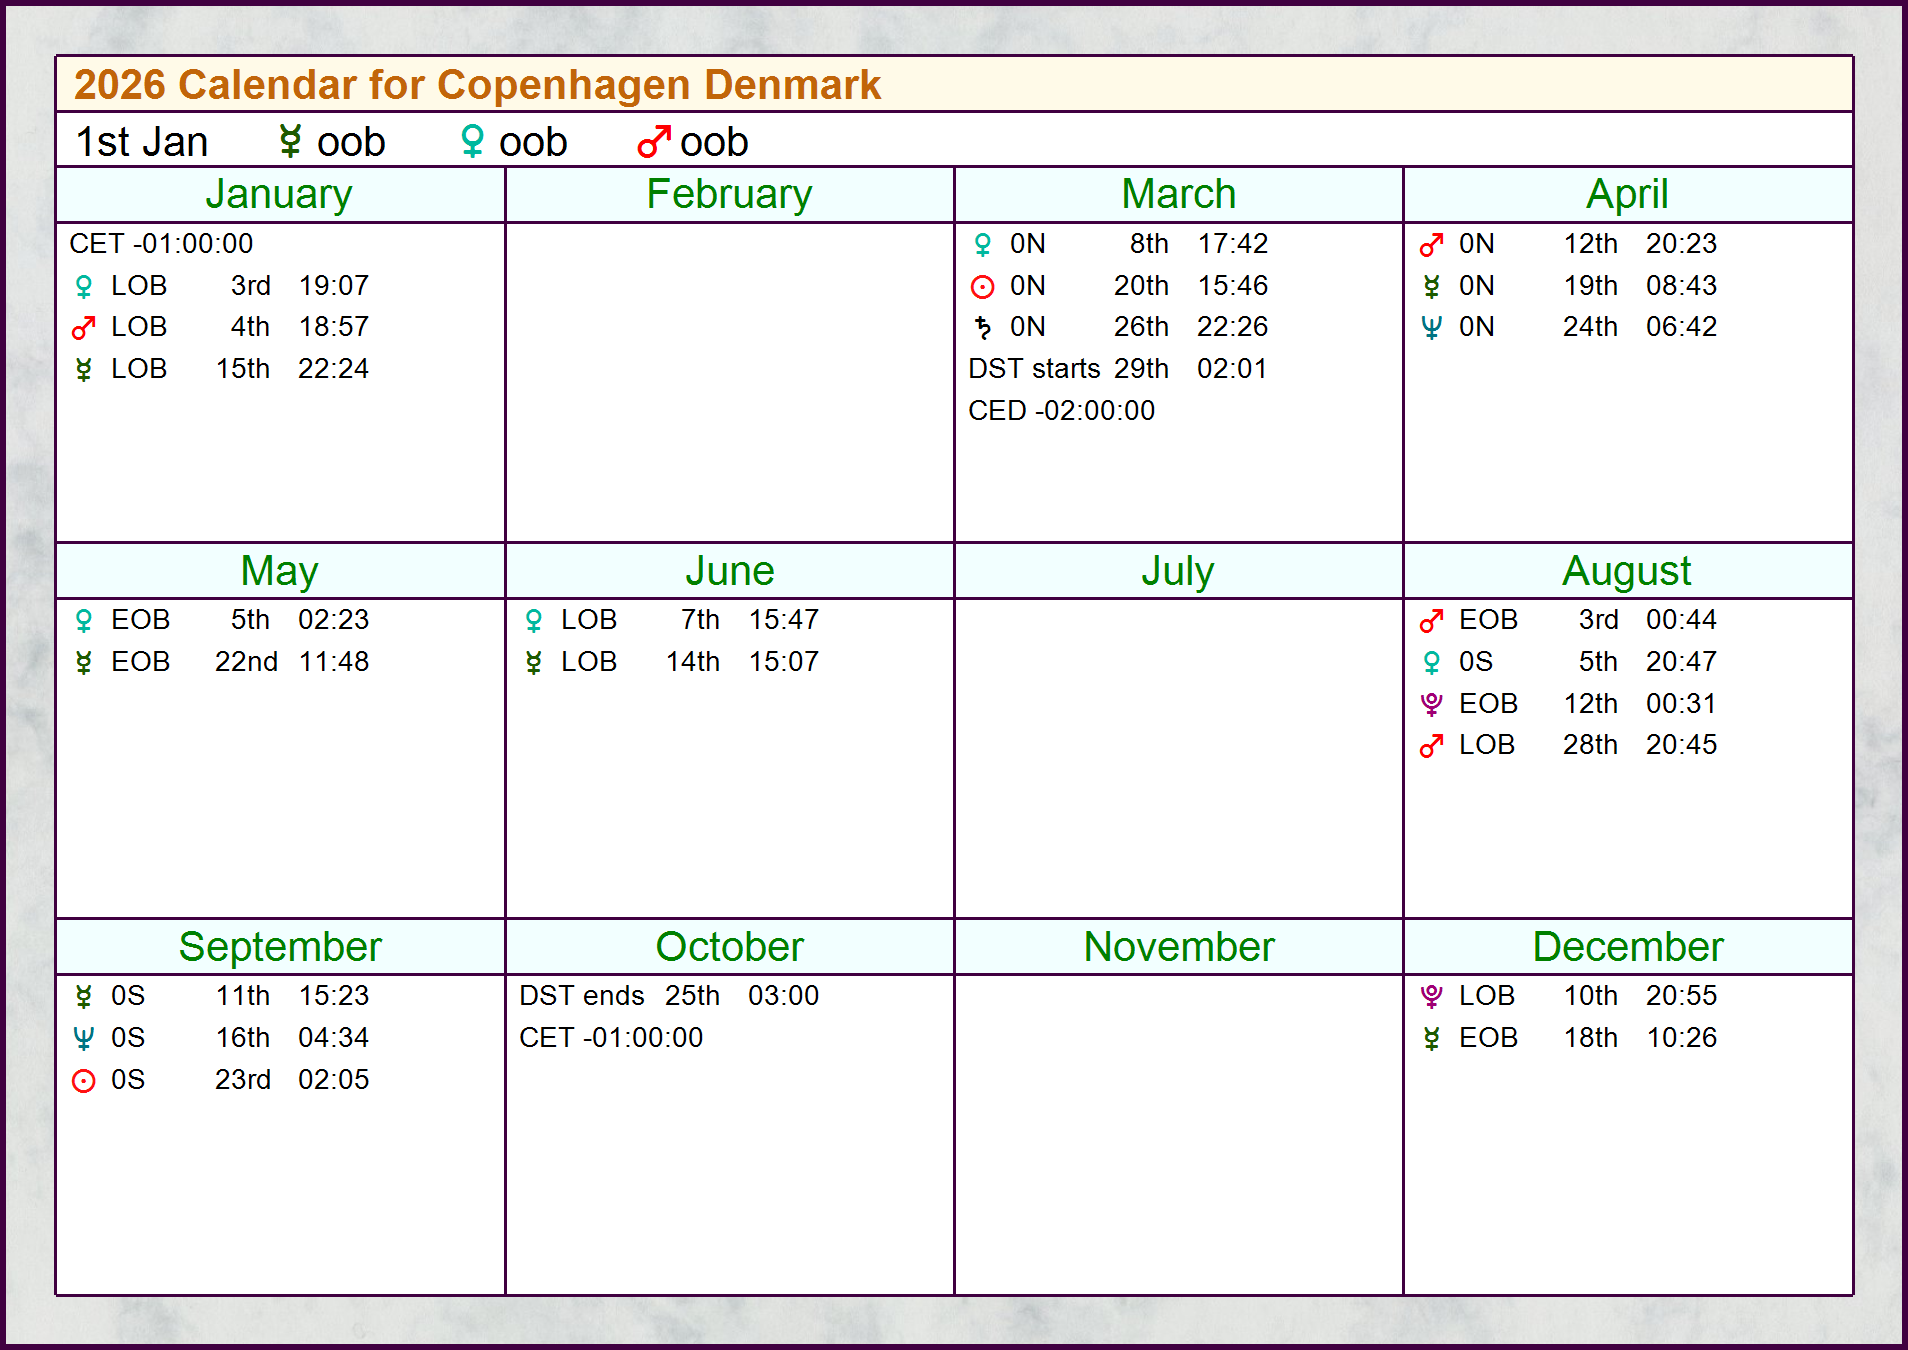Click the calendar title for Copenhagen Denmark
The image size is (1908, 1350).
click(477, 85)
